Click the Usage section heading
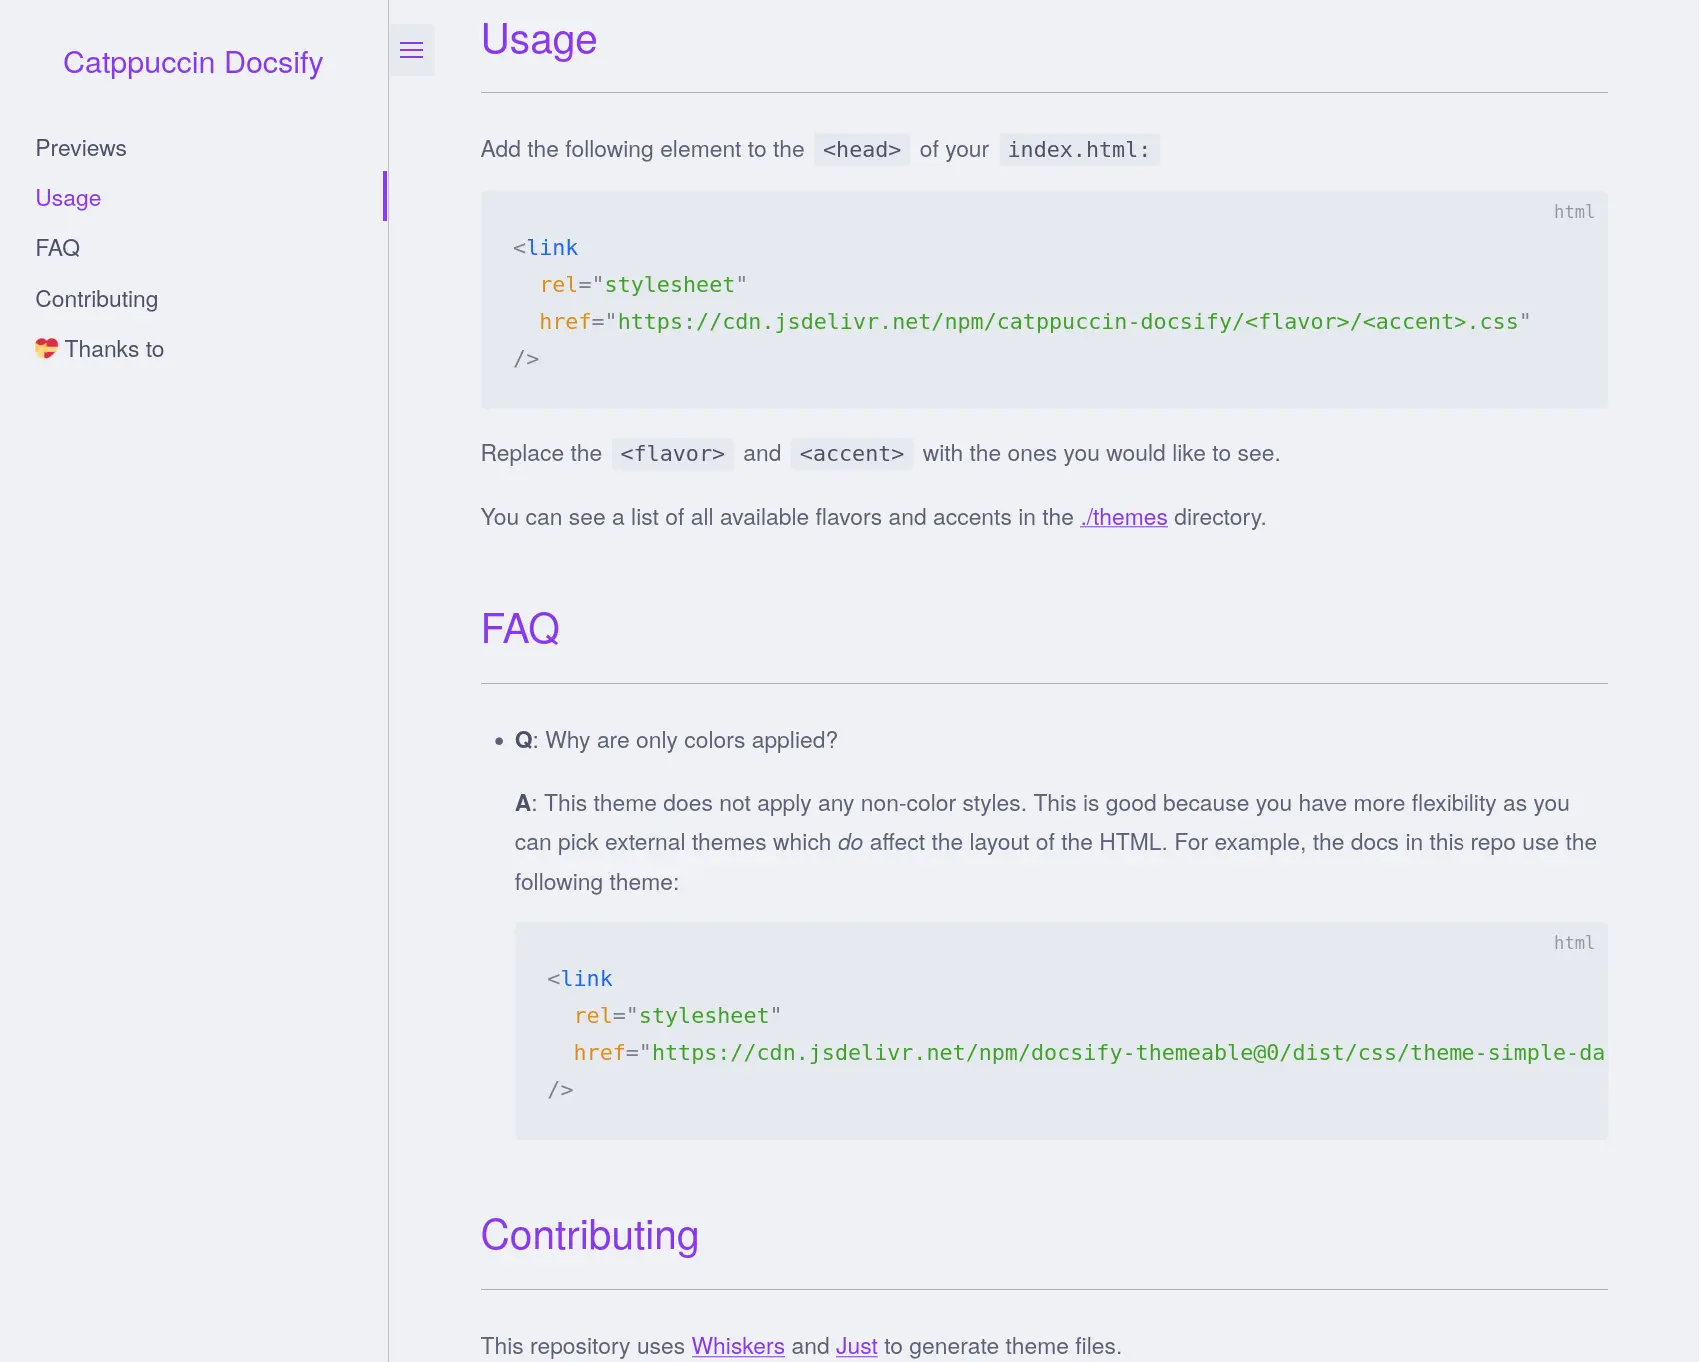This screenshot has width=1700, height=1362. pyautogui.click(x=539, y=40)
